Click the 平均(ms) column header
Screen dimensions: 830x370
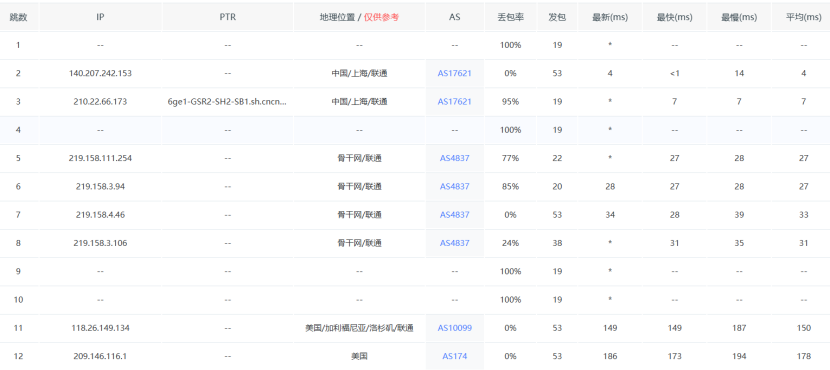[804, 17]
